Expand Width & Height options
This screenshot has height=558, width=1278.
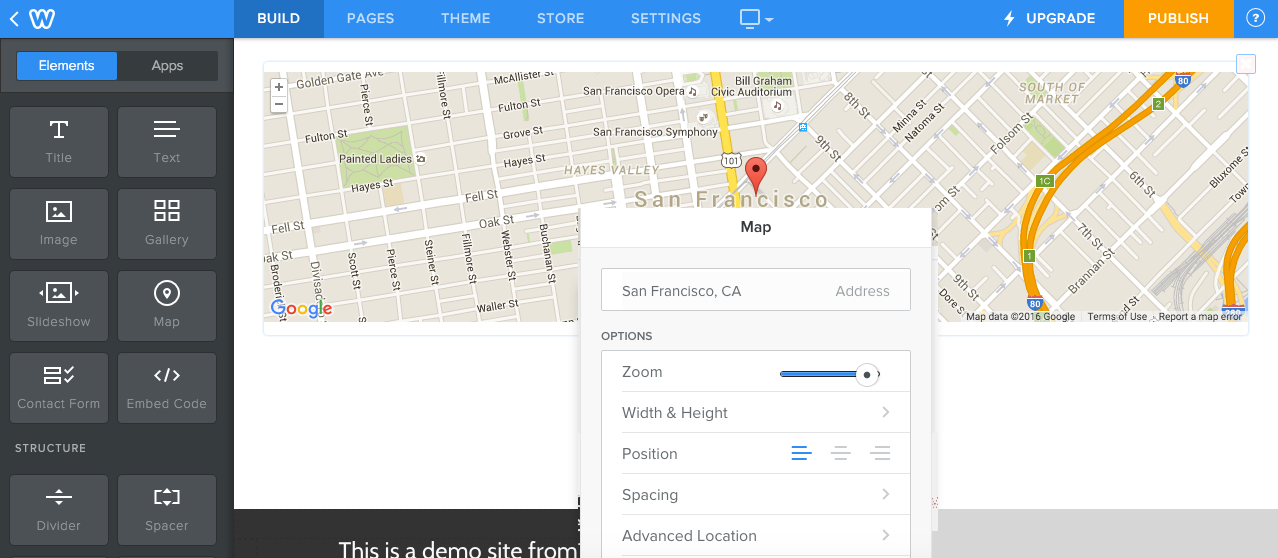coord(755,413)
